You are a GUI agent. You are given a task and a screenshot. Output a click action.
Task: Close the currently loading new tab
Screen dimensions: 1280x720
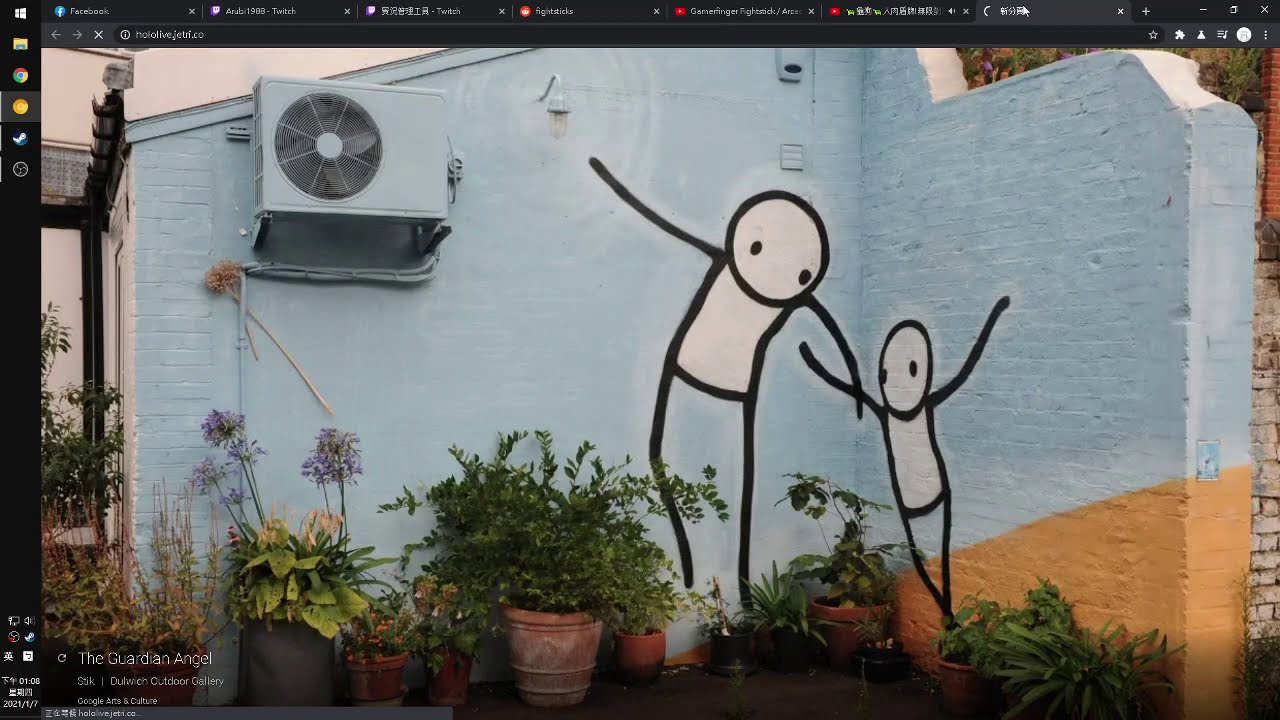pos(1120,11)
